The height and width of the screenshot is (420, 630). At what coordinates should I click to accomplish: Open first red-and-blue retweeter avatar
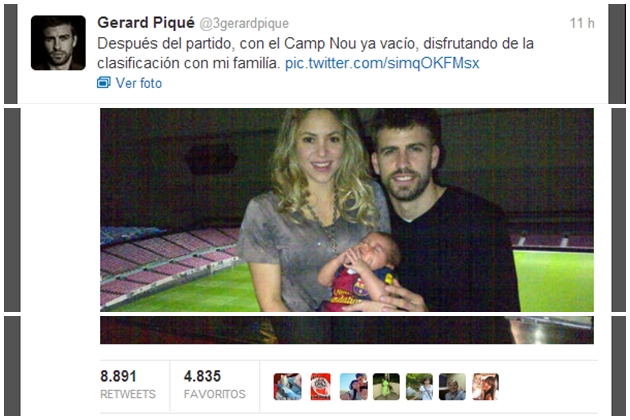point(288,387)
